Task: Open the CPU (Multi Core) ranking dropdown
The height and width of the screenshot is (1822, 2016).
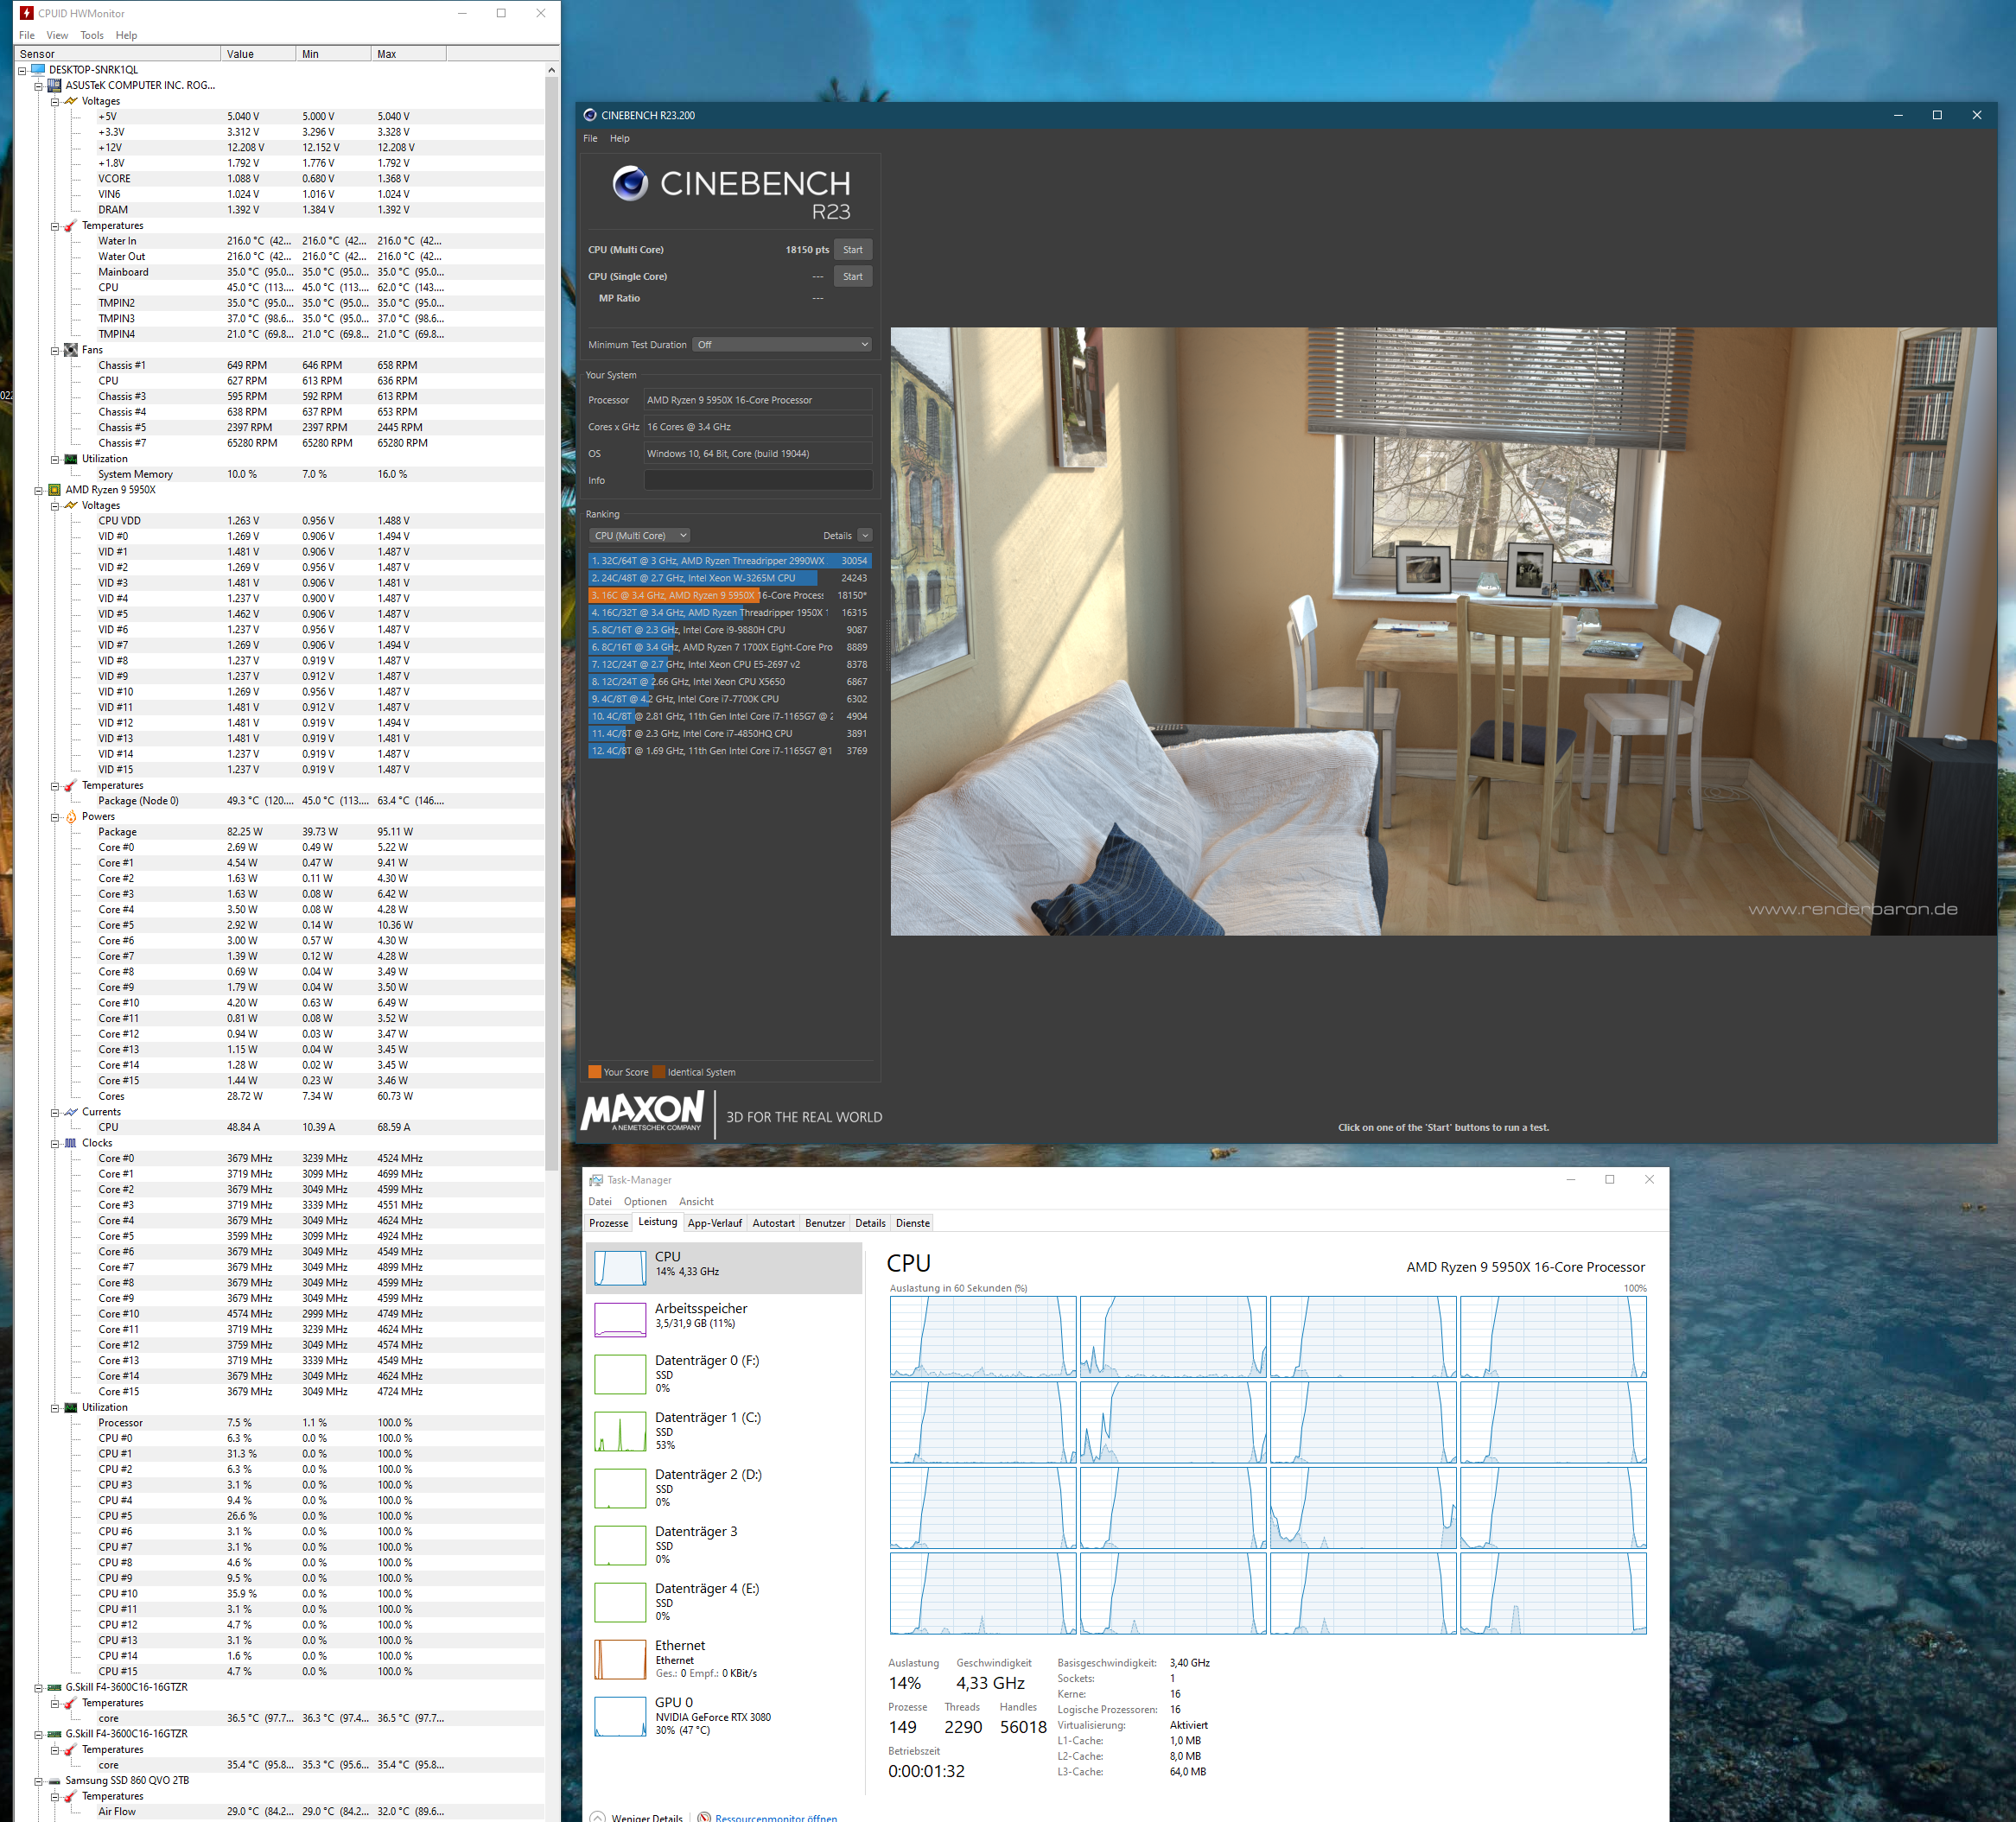Action: pyautogui.click(x=640, y=536)
